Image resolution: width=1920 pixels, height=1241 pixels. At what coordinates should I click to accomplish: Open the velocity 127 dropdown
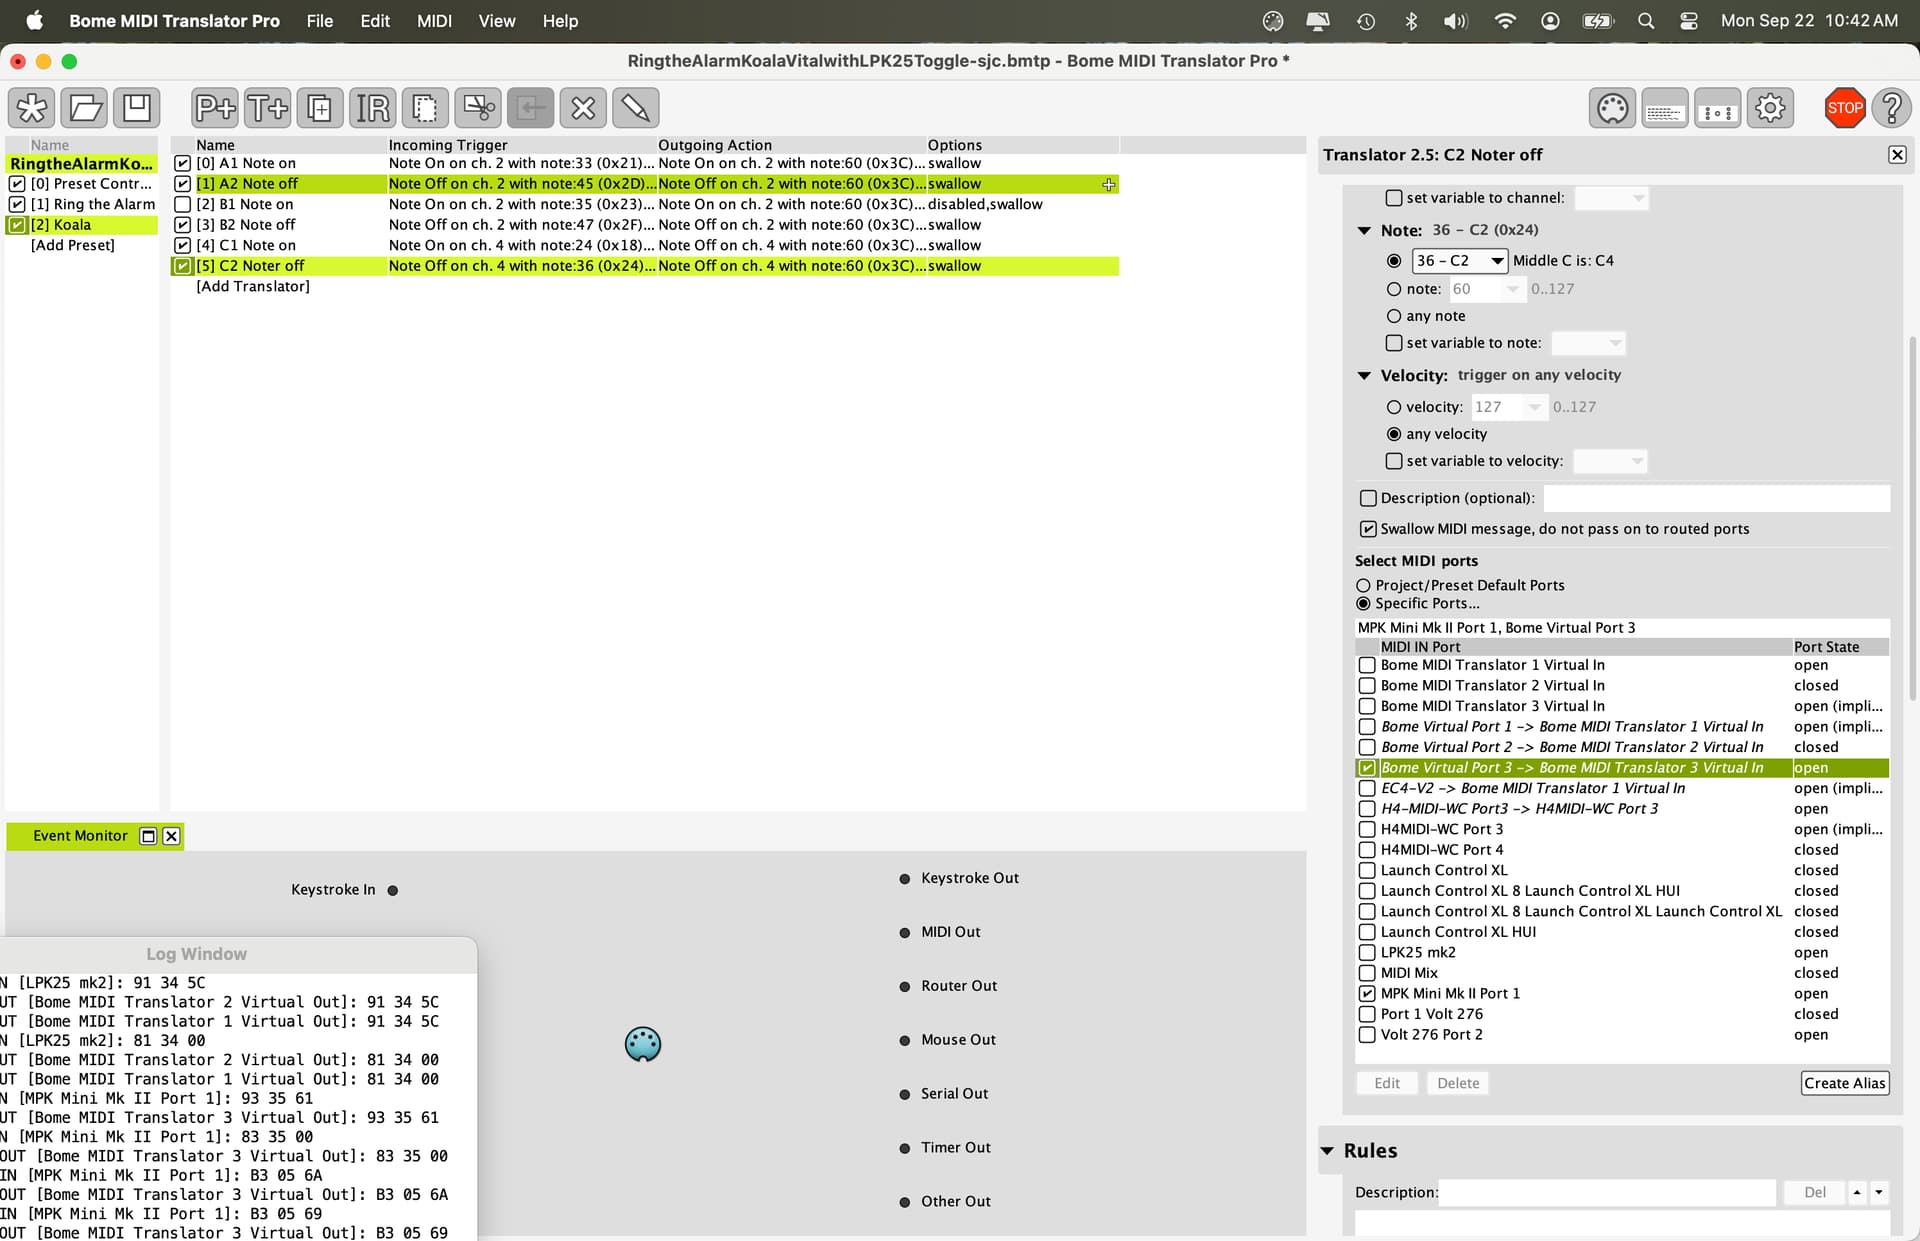click(x=1508, y=407)
